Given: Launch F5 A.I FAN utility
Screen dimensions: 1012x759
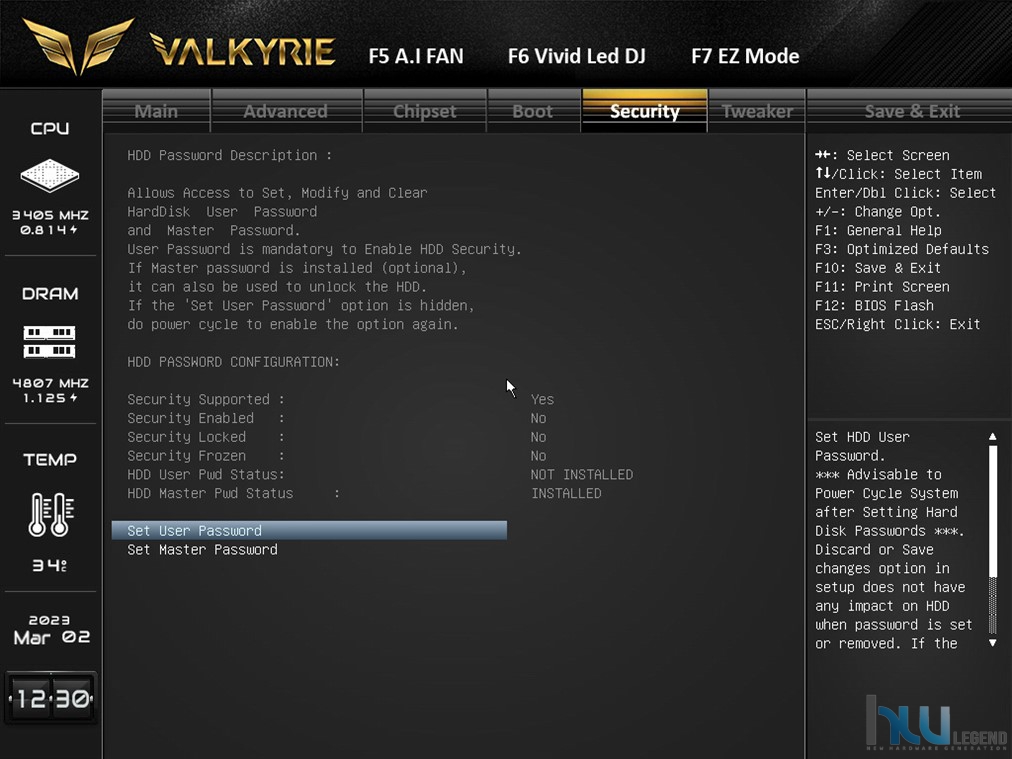Looking at the screenshot, I should click(x=416, y=56).
